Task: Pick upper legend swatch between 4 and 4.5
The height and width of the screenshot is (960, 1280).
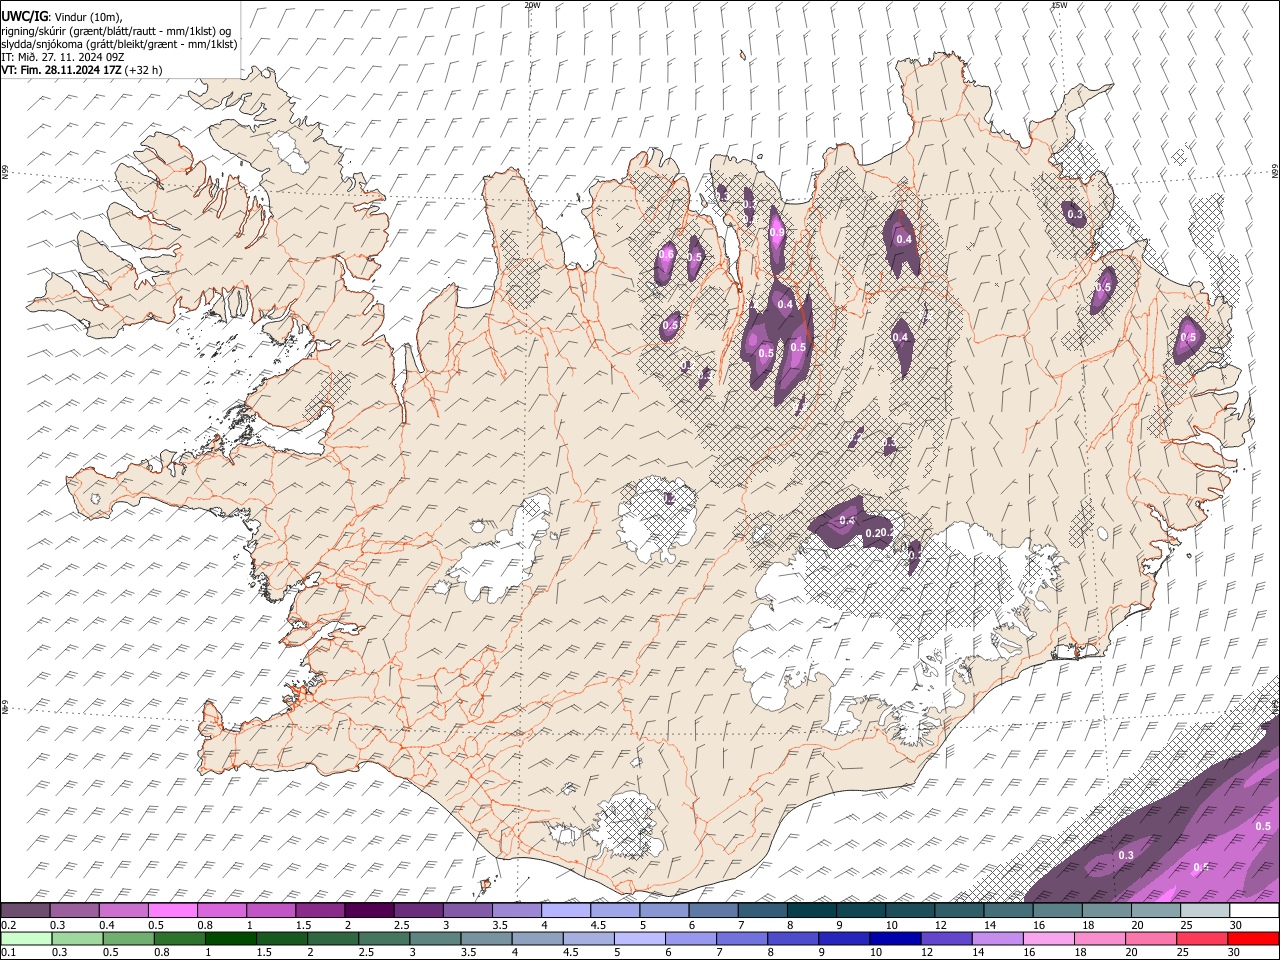Action: (566, 910)
